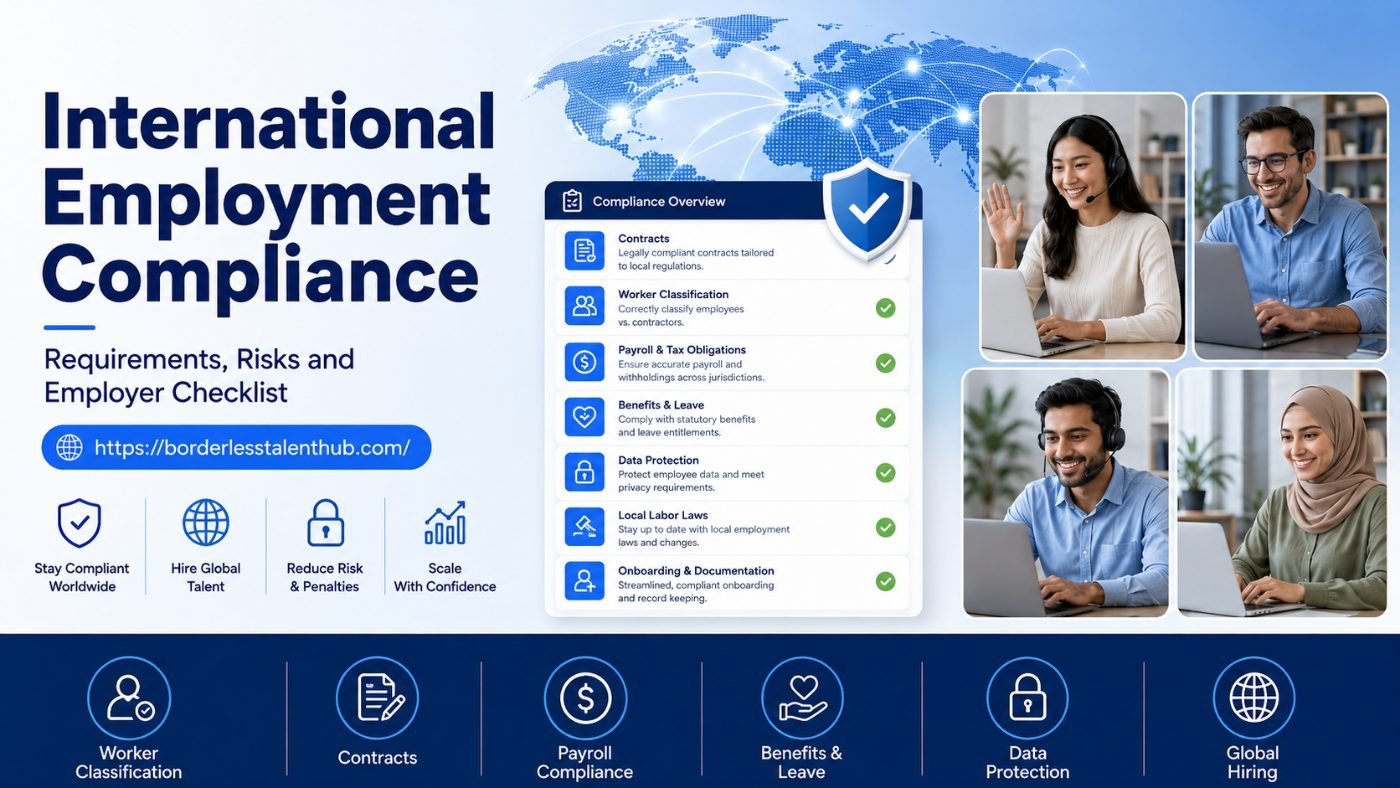Viewport: 1400px width, 788px height.
Task: Click the Data Protection footer label
Action: pyautogui.click(x=1027, y=763)
